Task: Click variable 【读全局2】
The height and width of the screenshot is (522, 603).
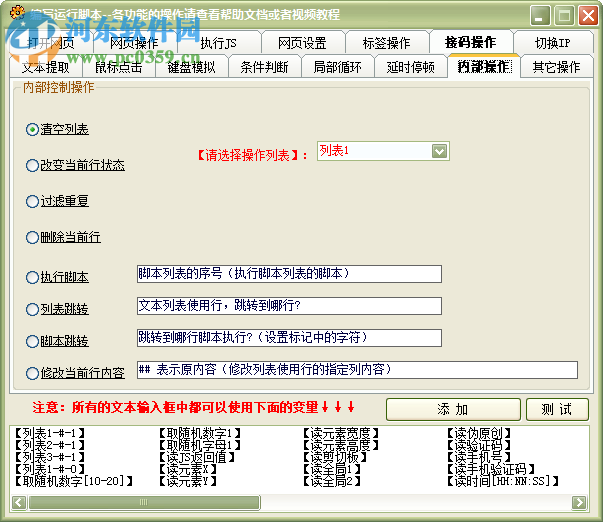Action: click(332, 481)
